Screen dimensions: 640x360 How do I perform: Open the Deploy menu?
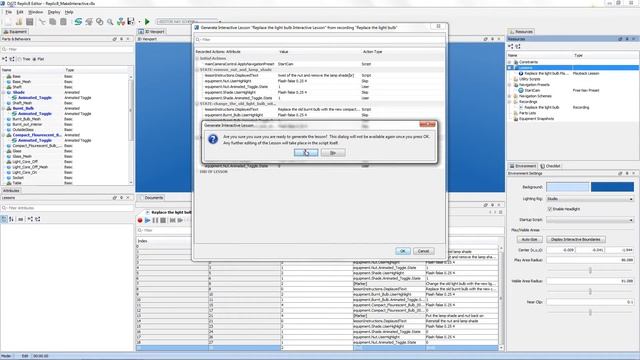pos(54,12)
